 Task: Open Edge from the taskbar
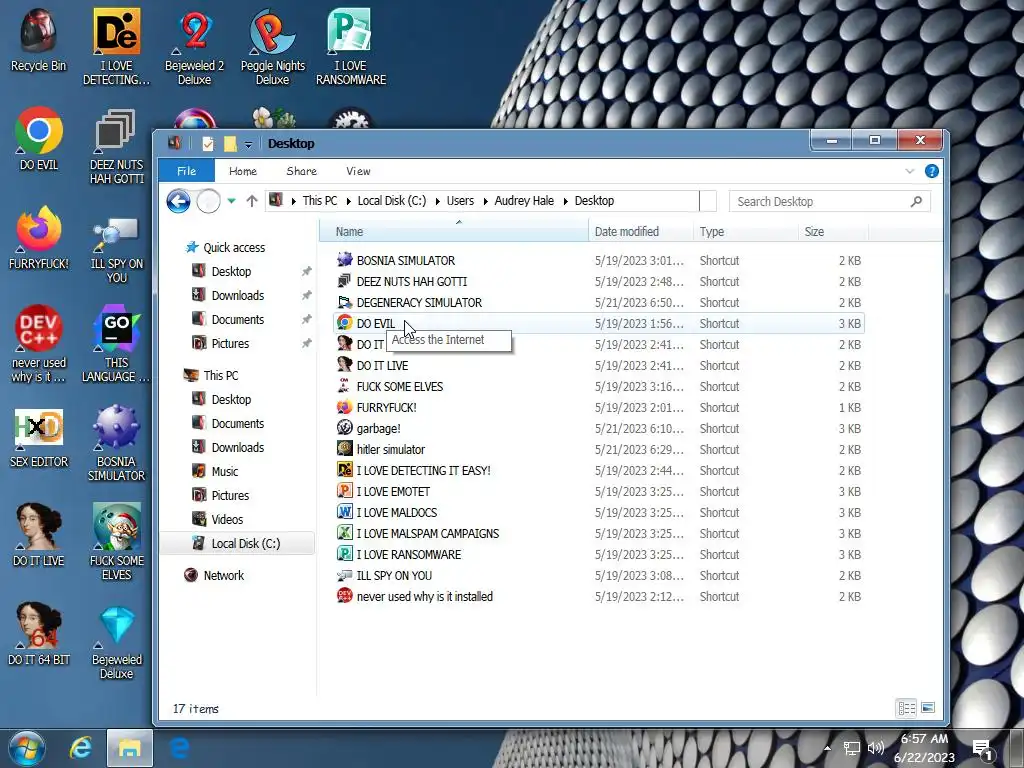(x=180, y=748)
